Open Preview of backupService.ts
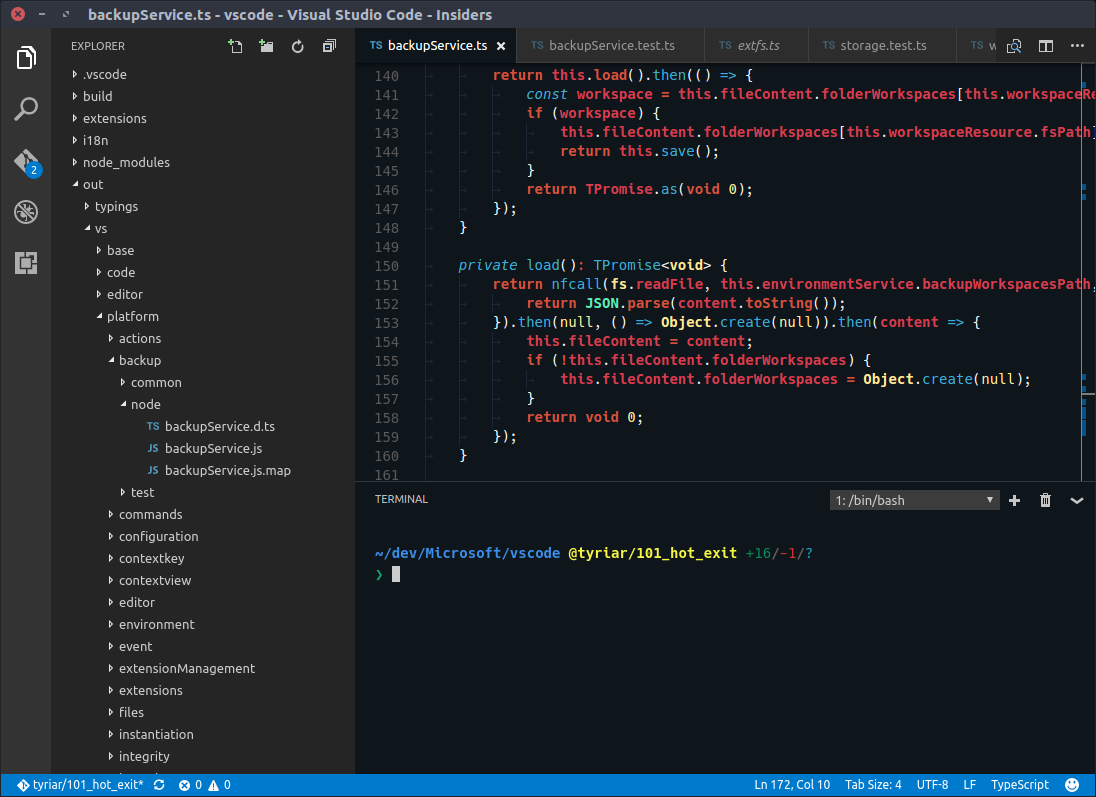Image resolution: width=1096 pixels, height=797 pixels. coord(1012,45)
